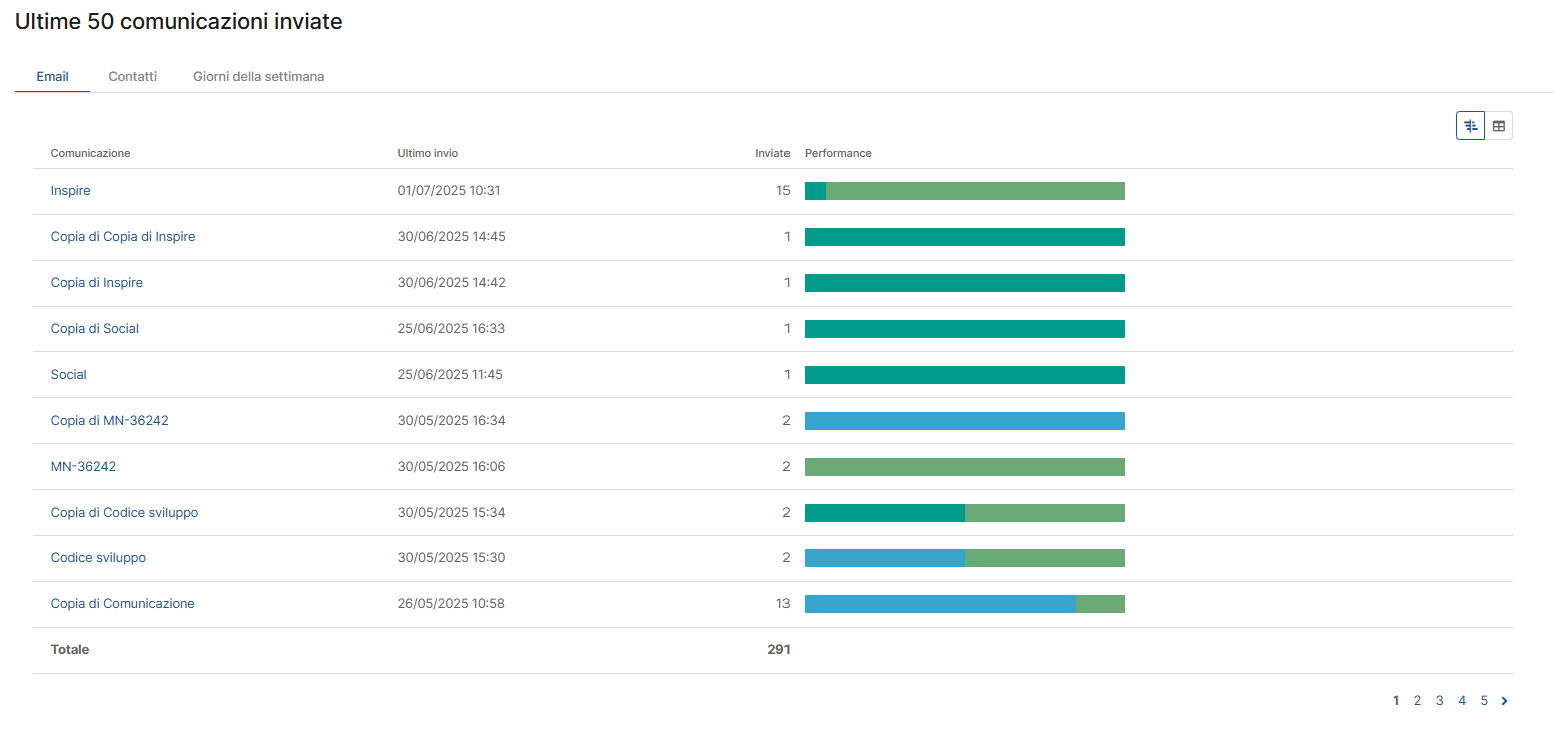
Task: Go to page 3
Action: pos(1439,701)
